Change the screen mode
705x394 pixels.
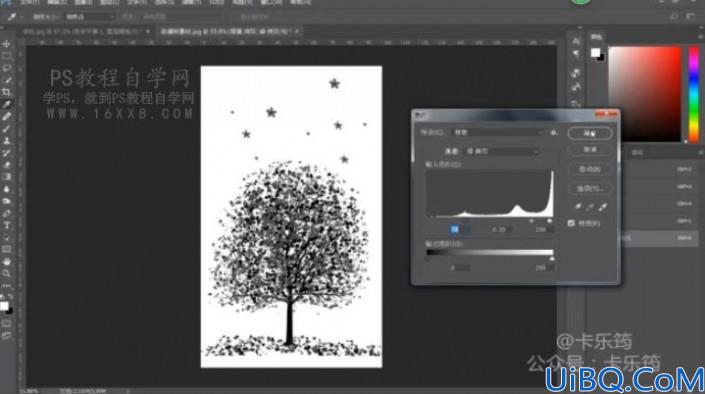pos(6,336)
